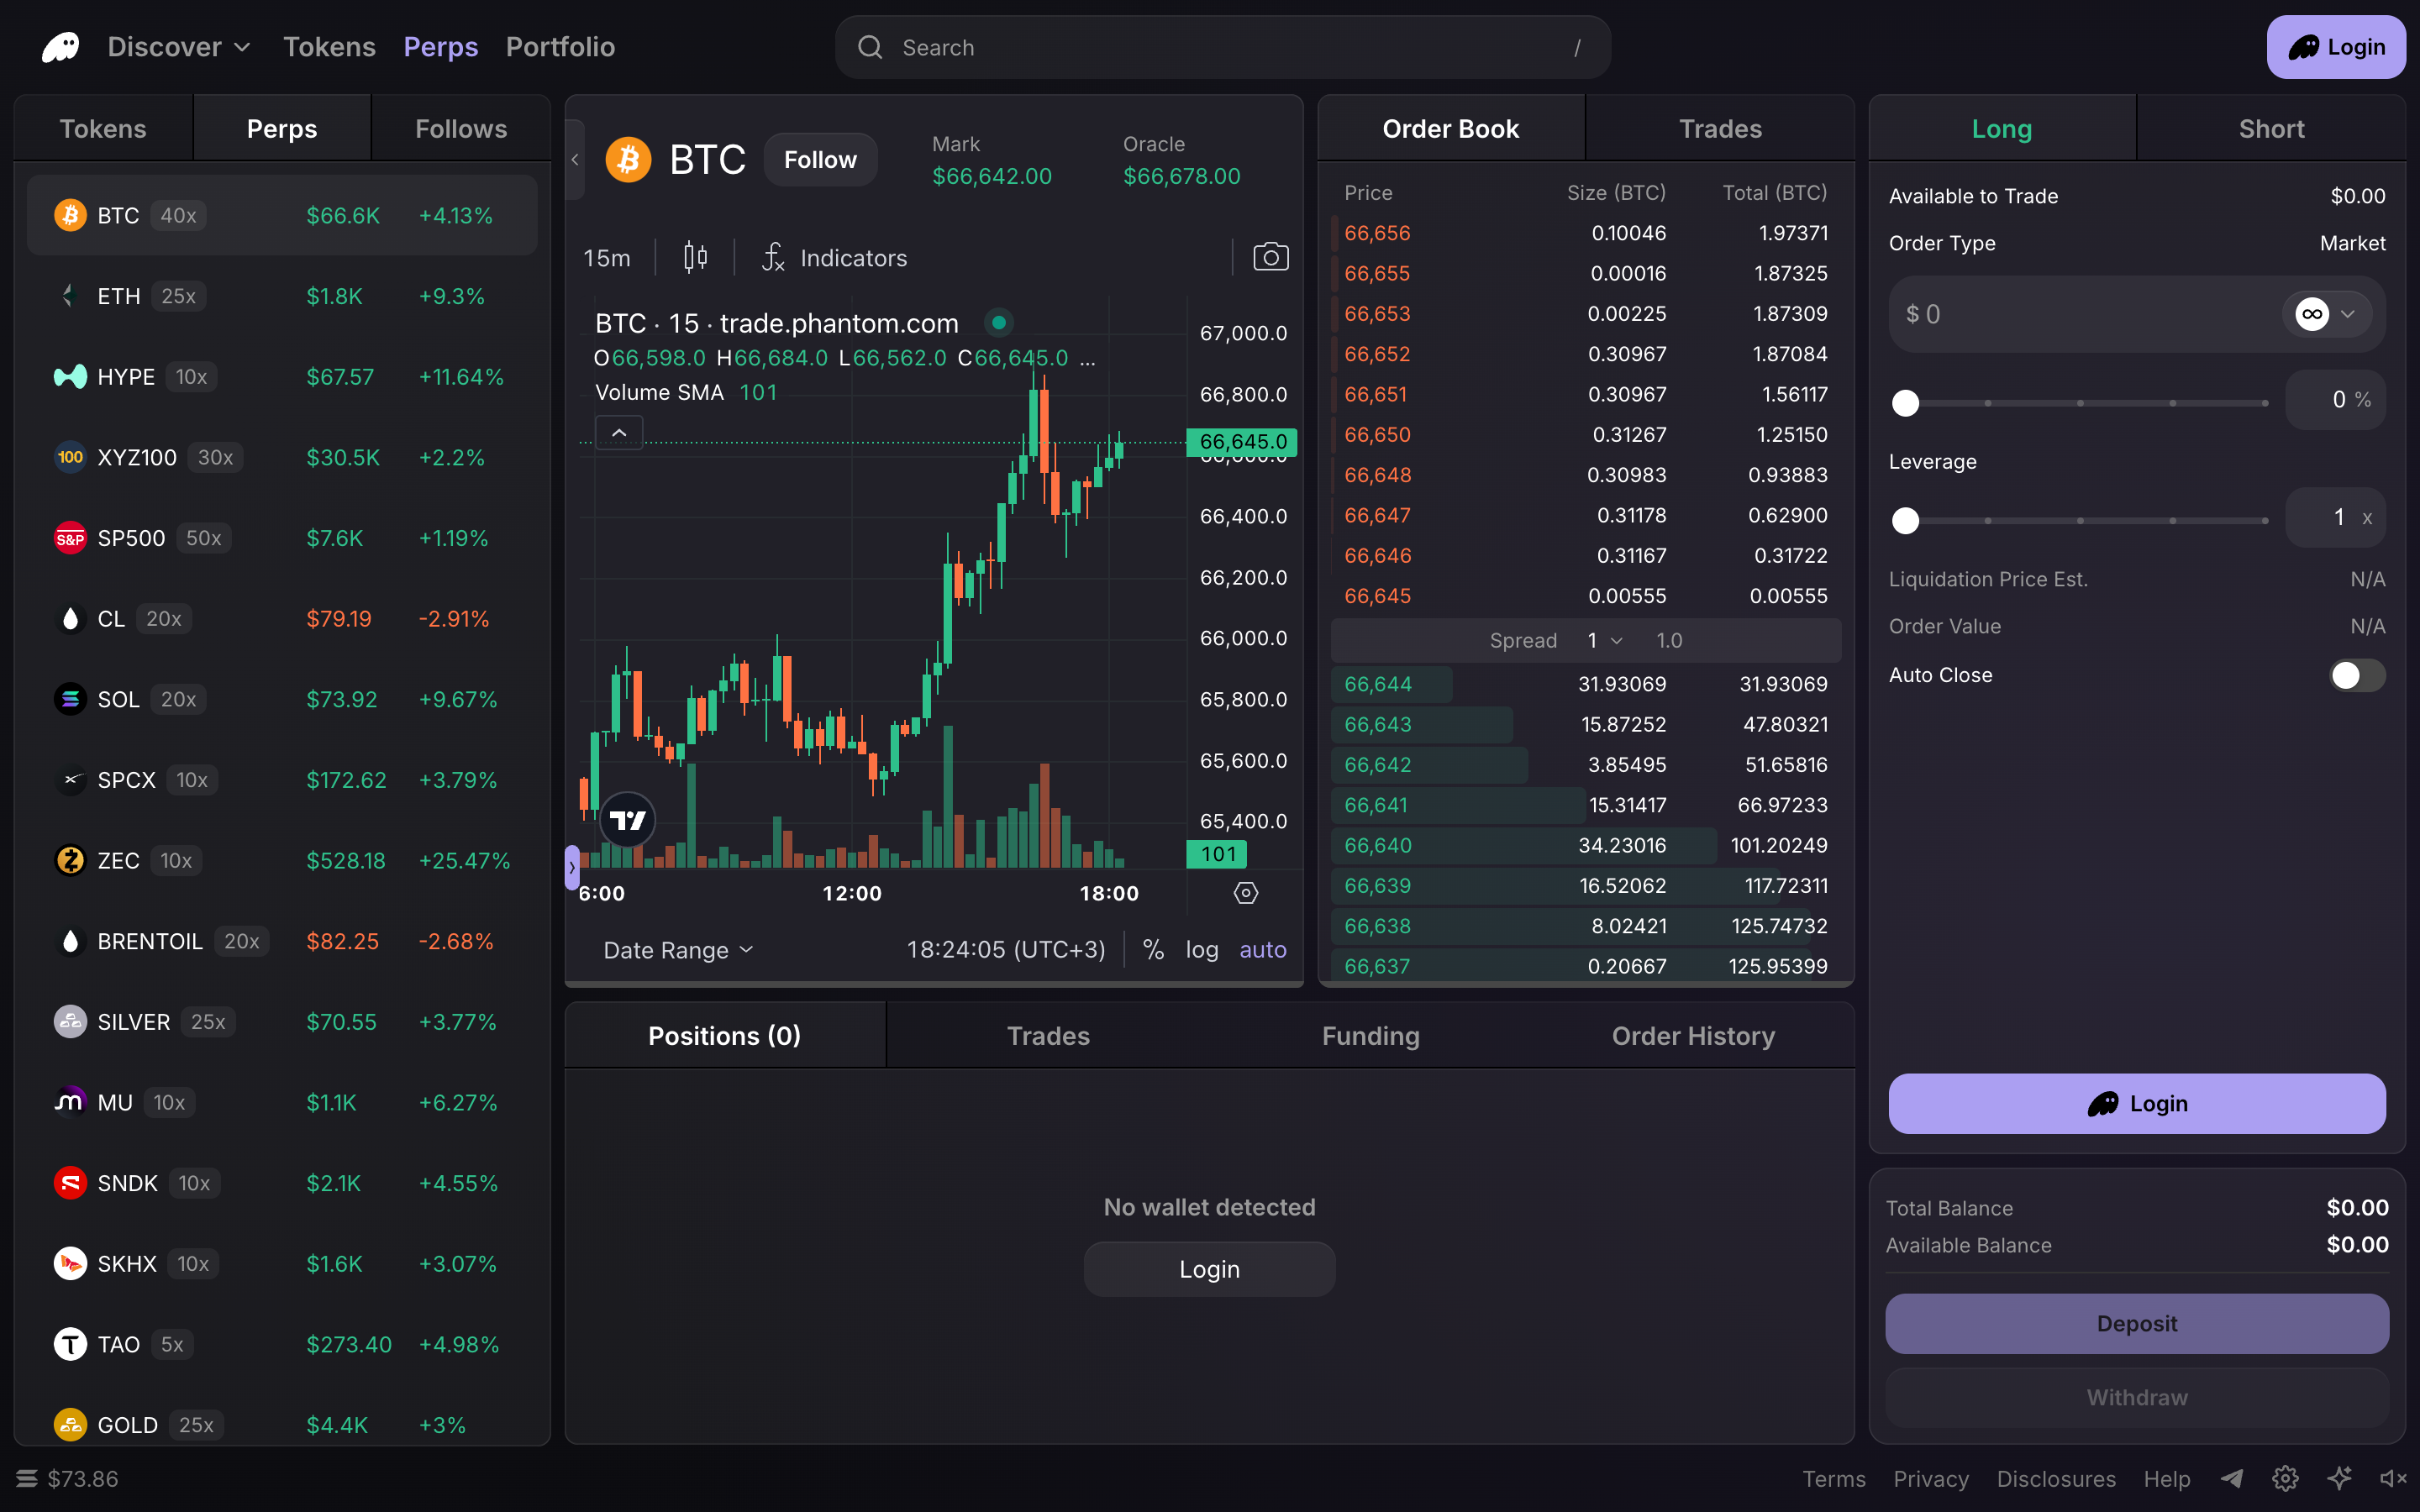Click the SNDK token icon
Image resolution: width=2420 pixels, height=1512 pixels.
pyautogui.click(x=70, y=1183)
